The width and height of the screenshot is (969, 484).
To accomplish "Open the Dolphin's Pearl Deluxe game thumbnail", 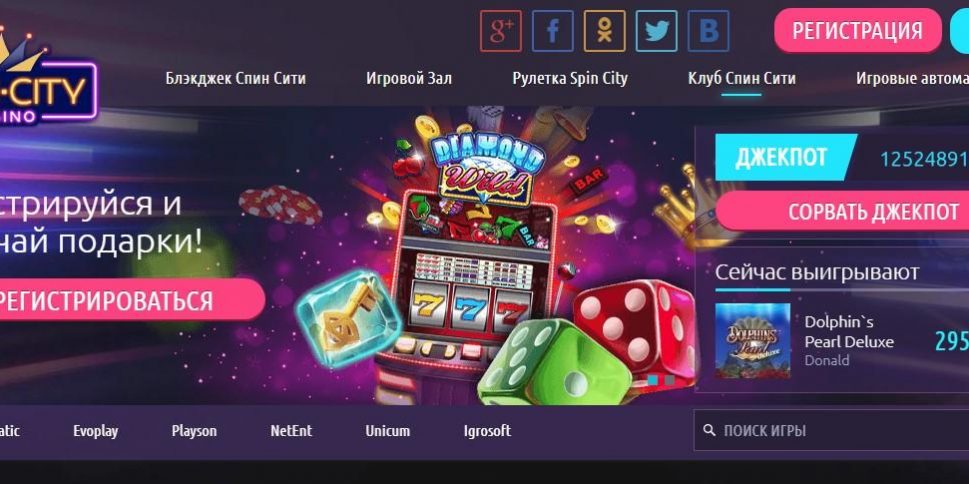I will tap(752, 341).
